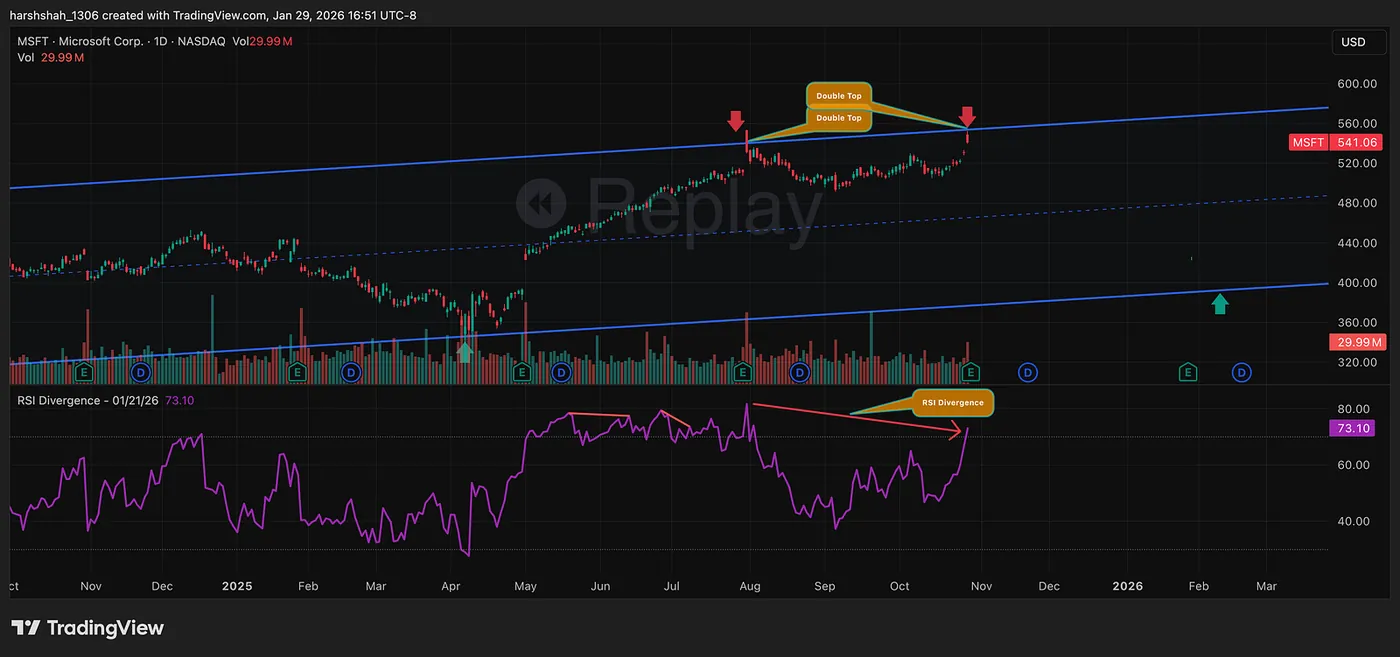Click the earnings E marker between Apr and May
This screenshot has height=657, width=1400.
521,372
